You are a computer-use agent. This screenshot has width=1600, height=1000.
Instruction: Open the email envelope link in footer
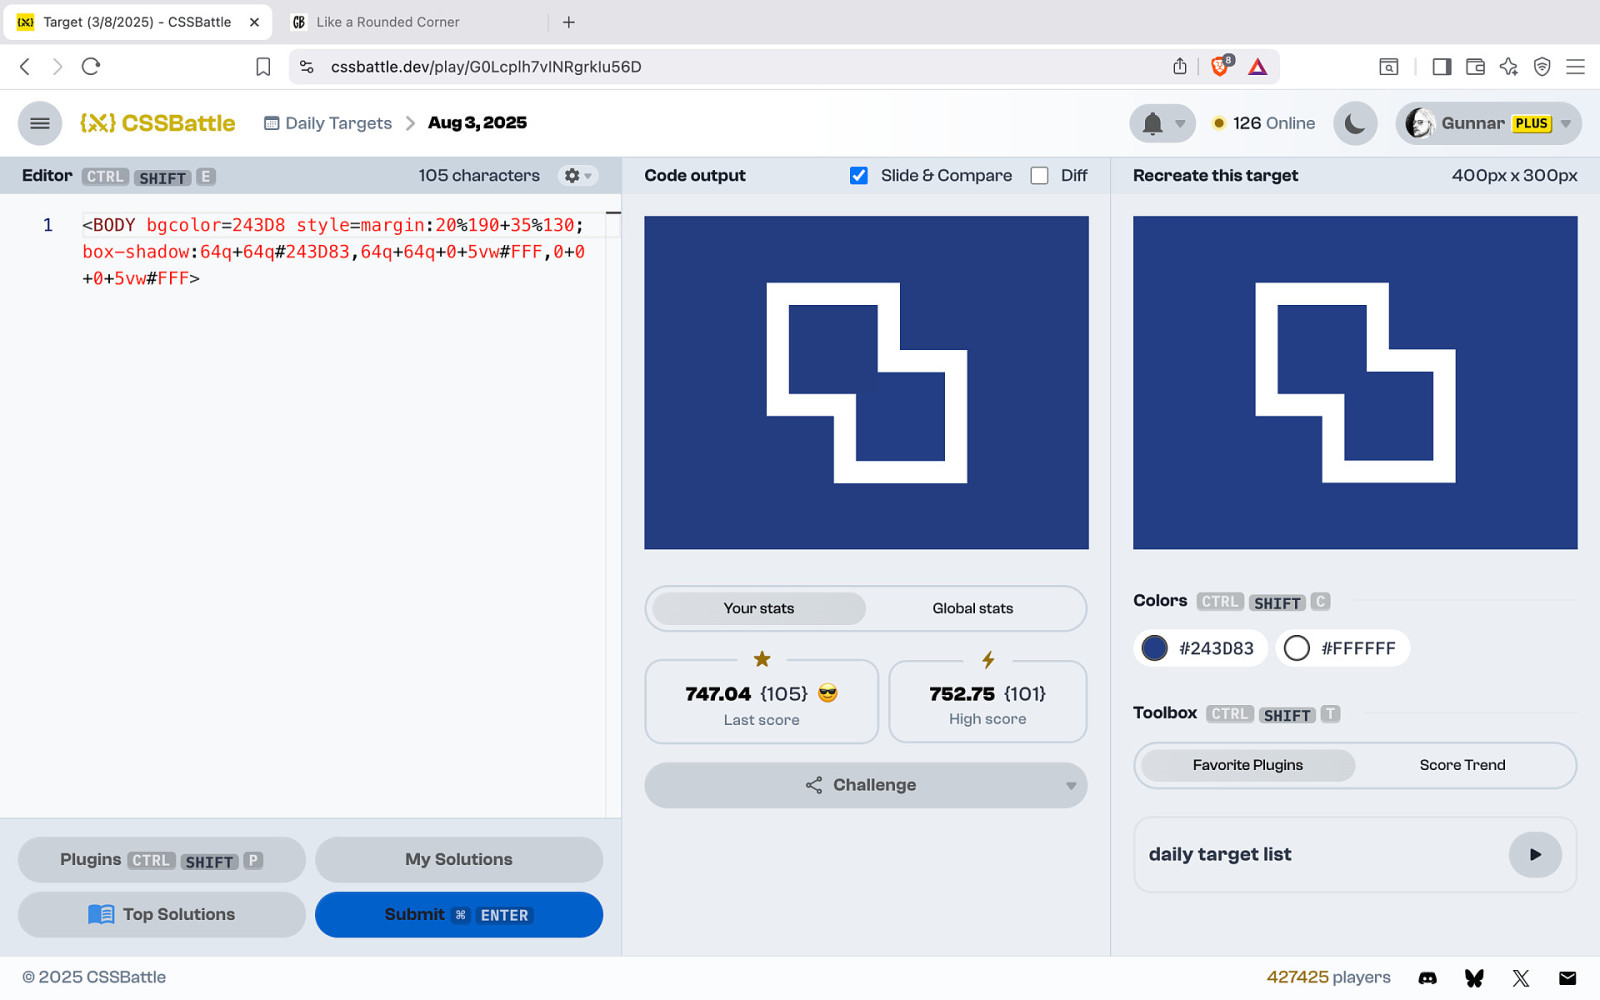coord(1567,978)
